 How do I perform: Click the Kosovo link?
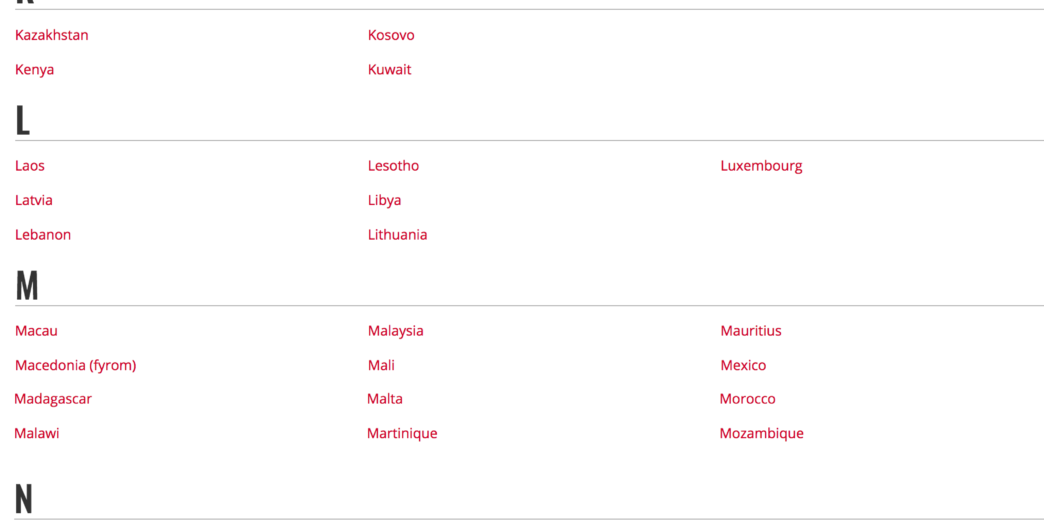pyautogui.click(x=391, y=35)
